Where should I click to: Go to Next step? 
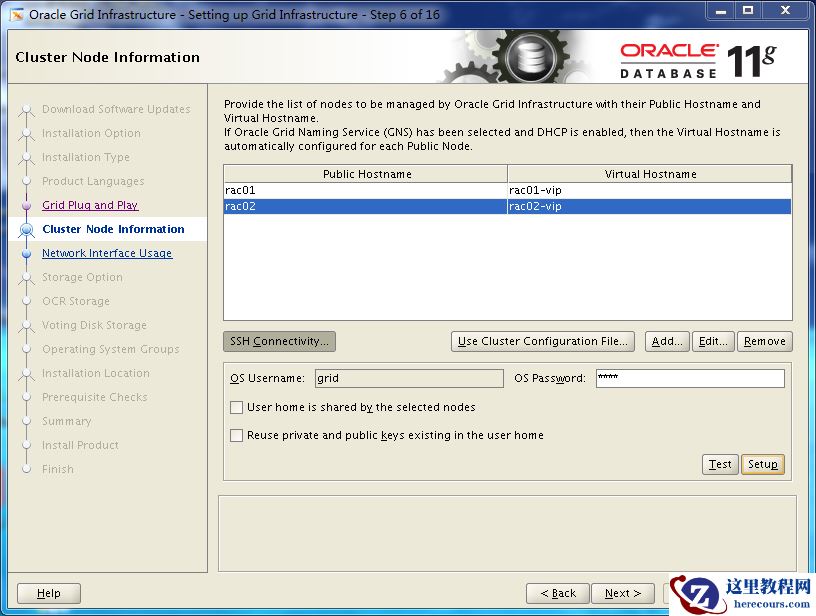[x=623, y=593]
